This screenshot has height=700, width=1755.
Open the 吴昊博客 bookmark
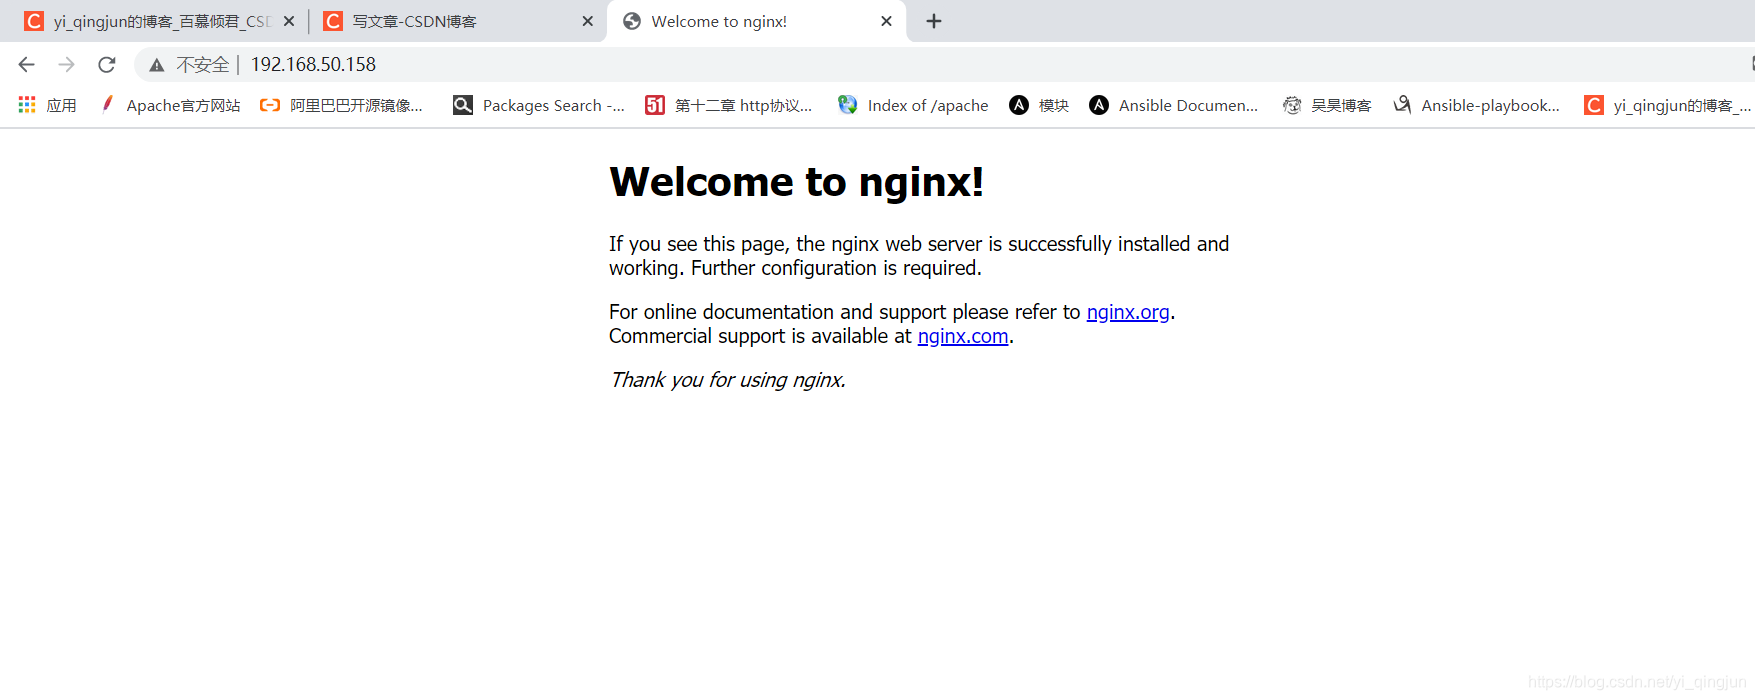click(x=1327, y=105)
